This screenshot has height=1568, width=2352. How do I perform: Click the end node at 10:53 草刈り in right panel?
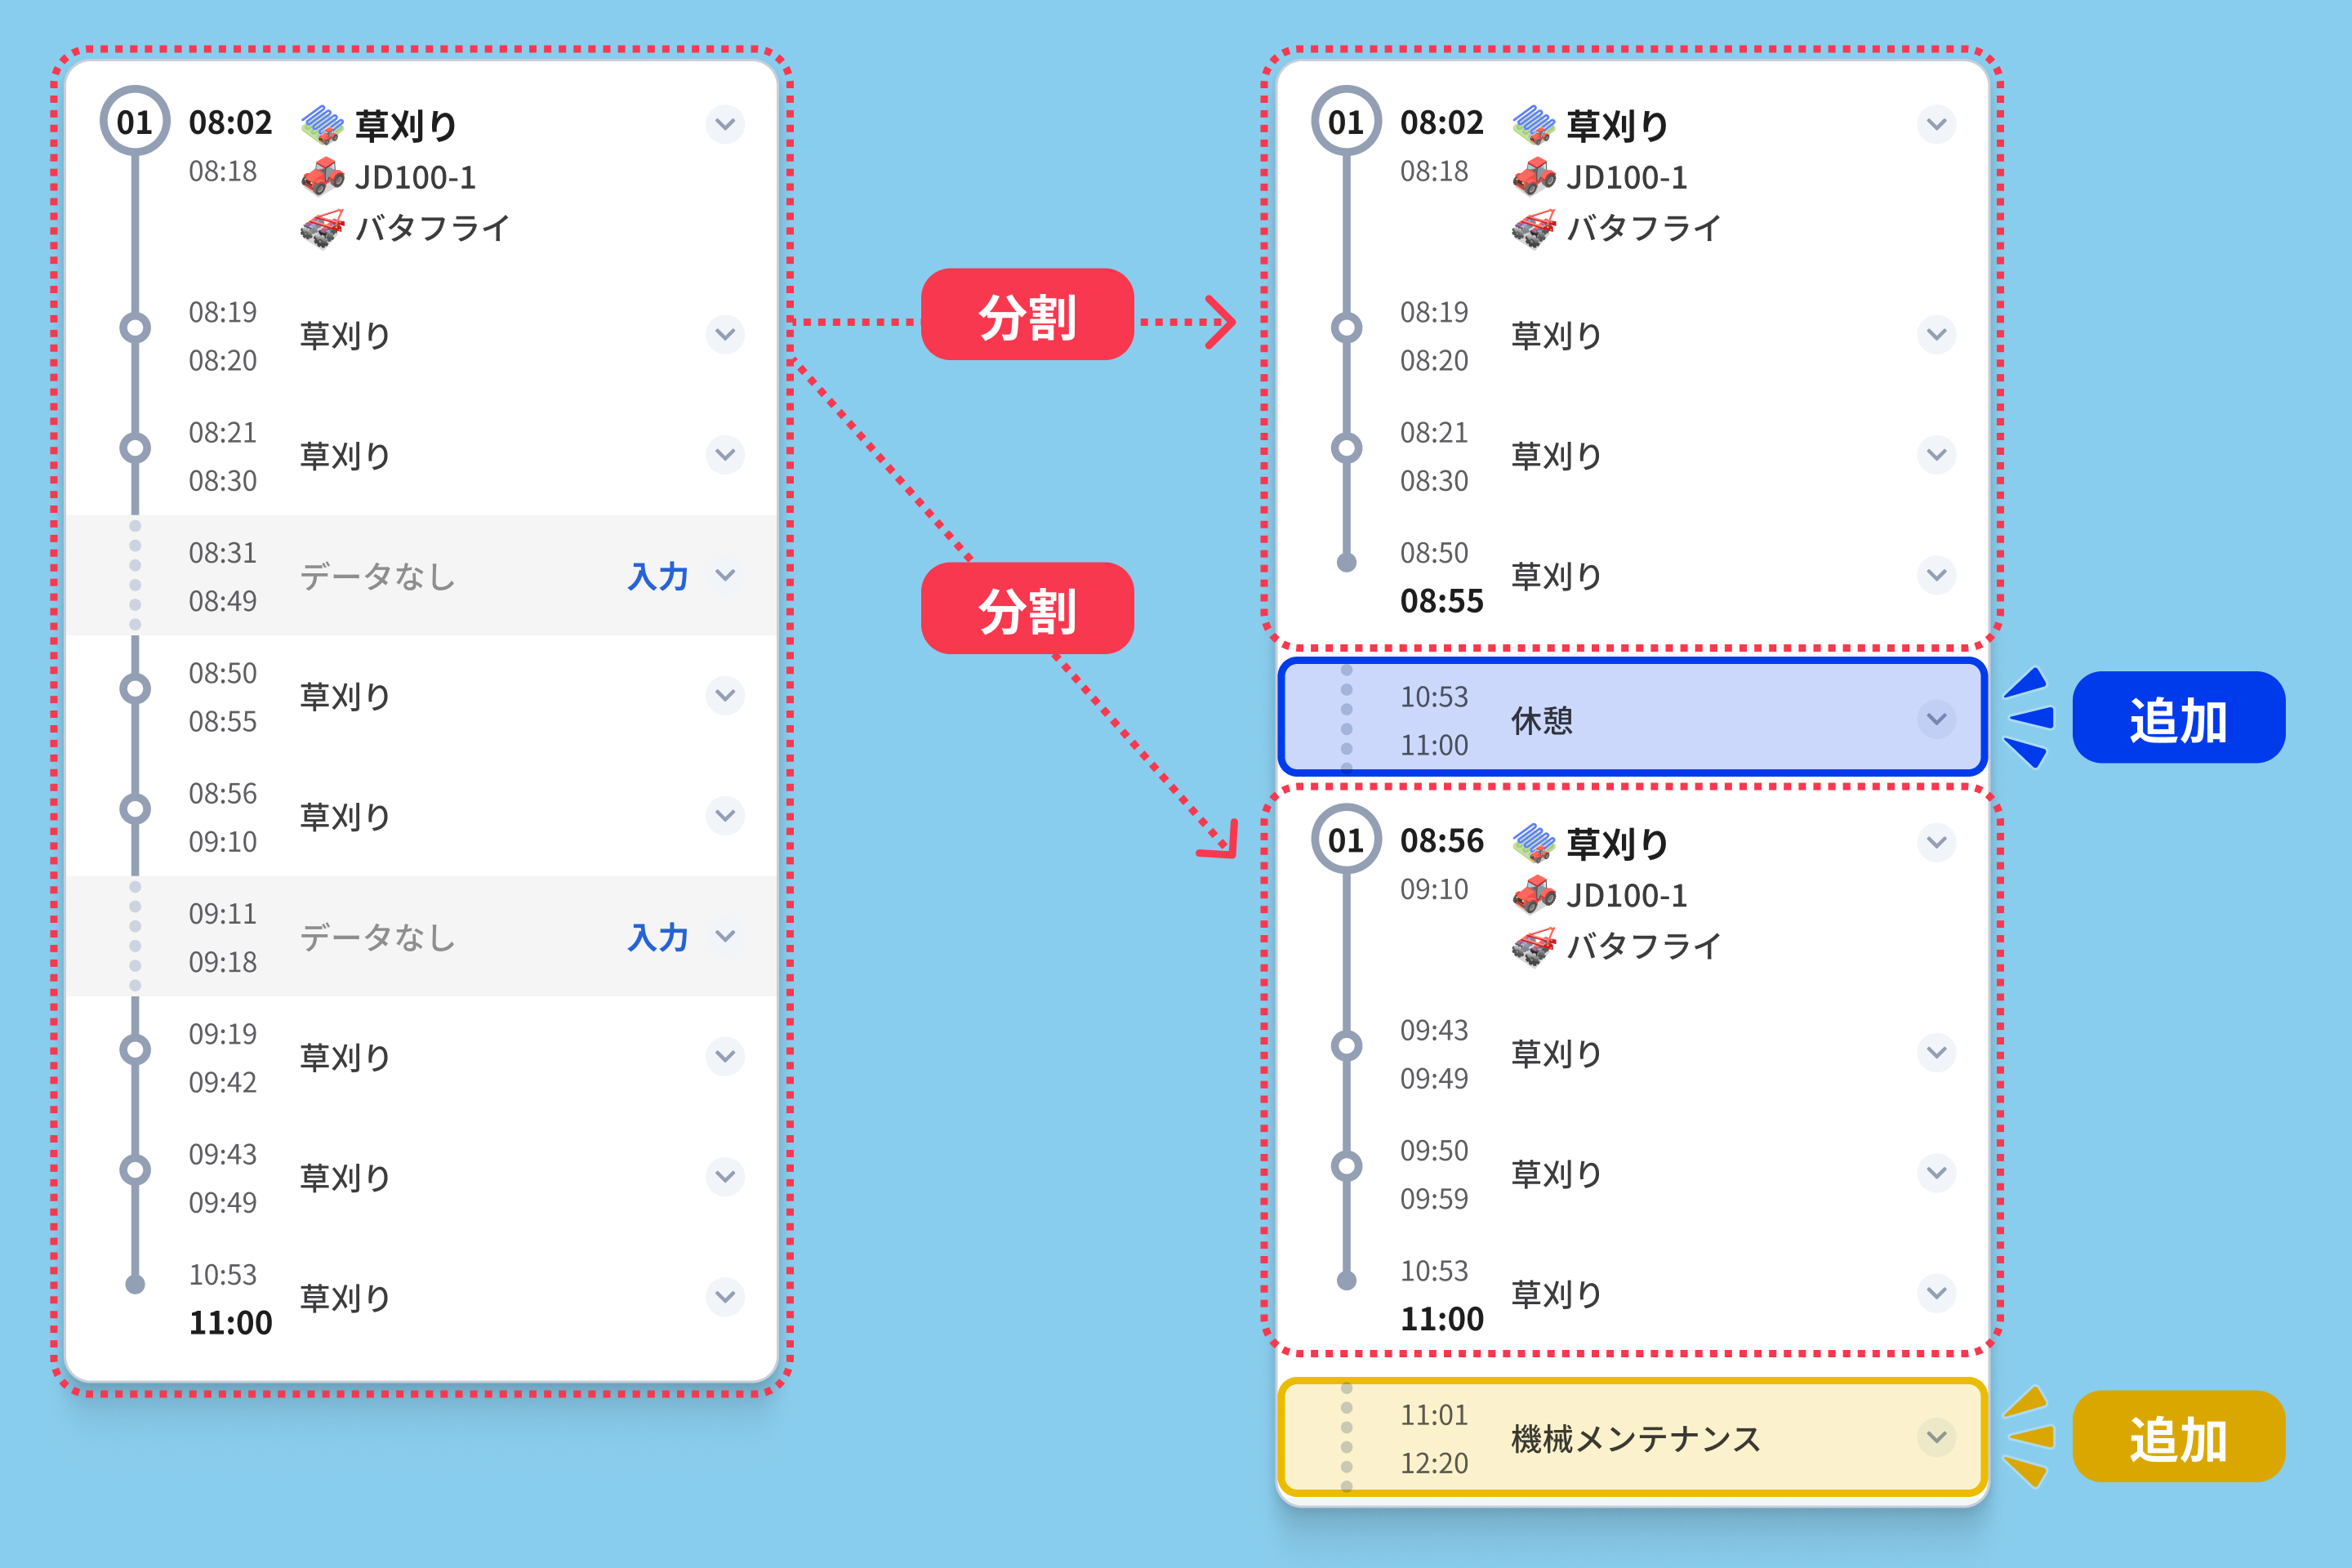1346,1281
